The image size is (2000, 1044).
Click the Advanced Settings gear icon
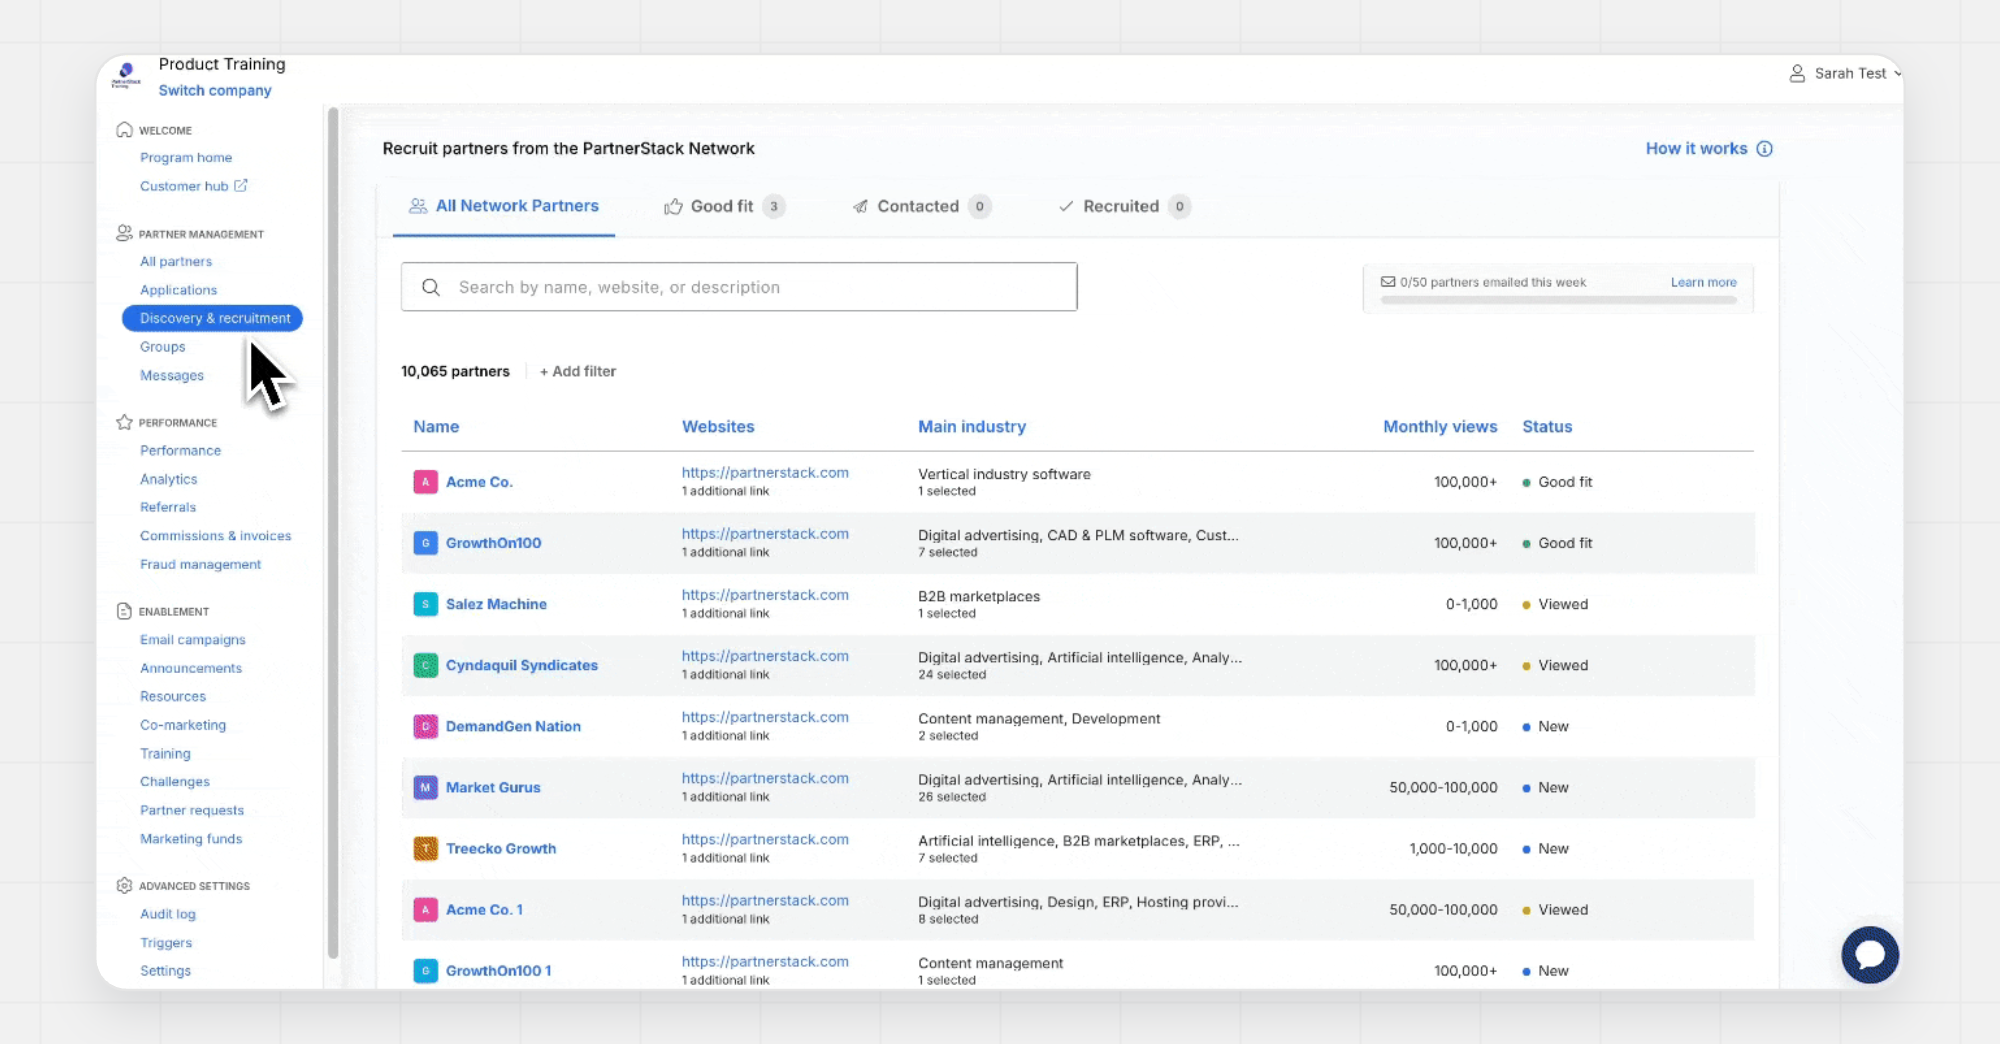(124, 885)
